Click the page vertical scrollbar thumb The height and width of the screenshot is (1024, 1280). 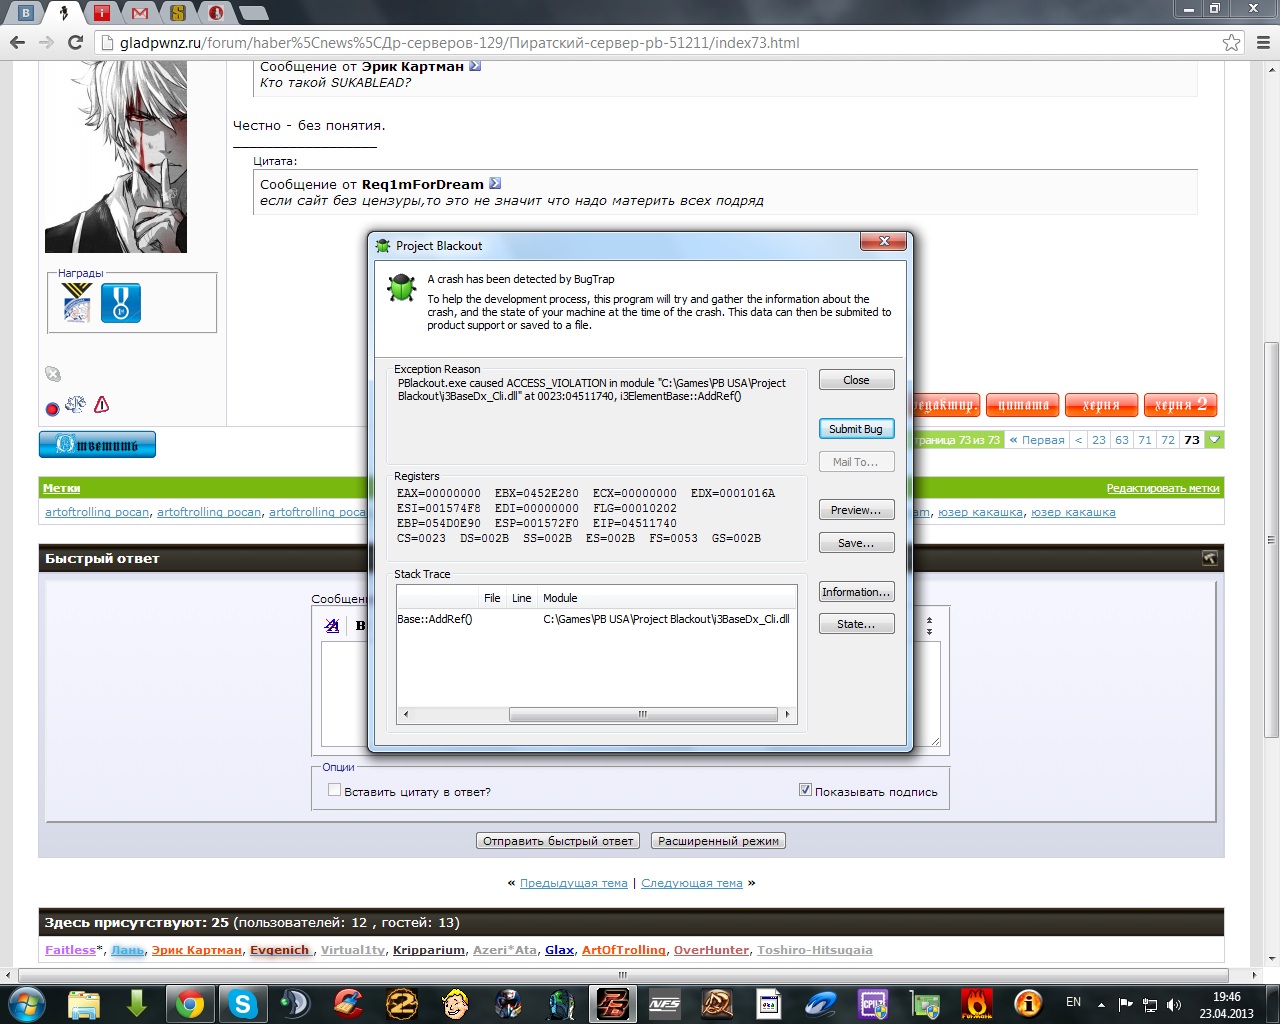coord(1271,540)
